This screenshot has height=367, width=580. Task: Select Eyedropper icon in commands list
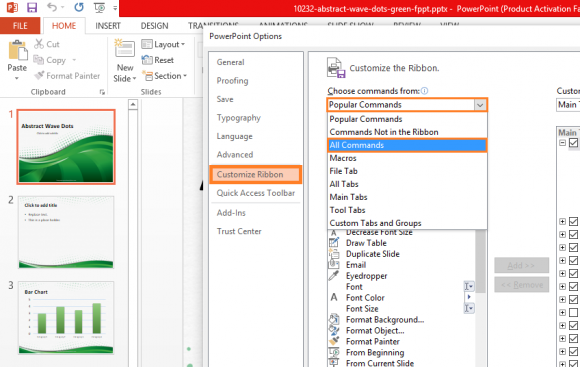(334, 276)
